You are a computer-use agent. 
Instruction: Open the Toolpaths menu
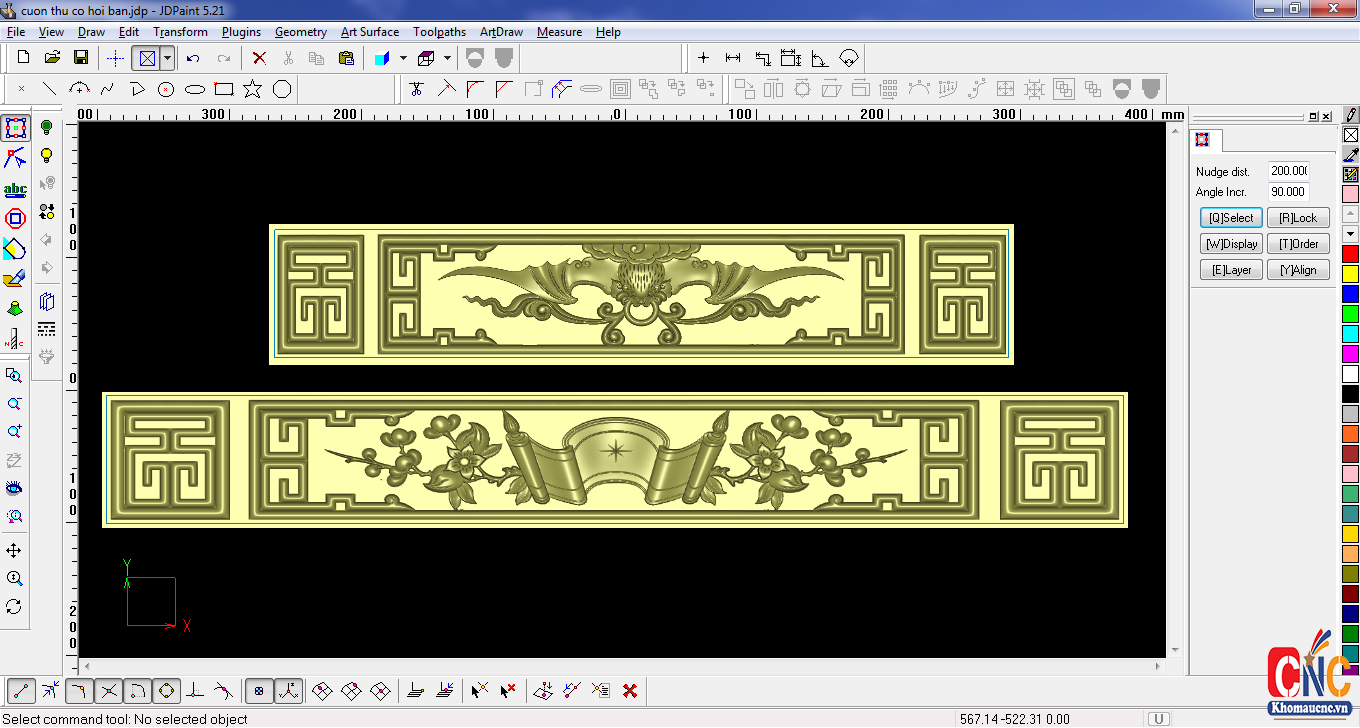[x=439, y=32]
